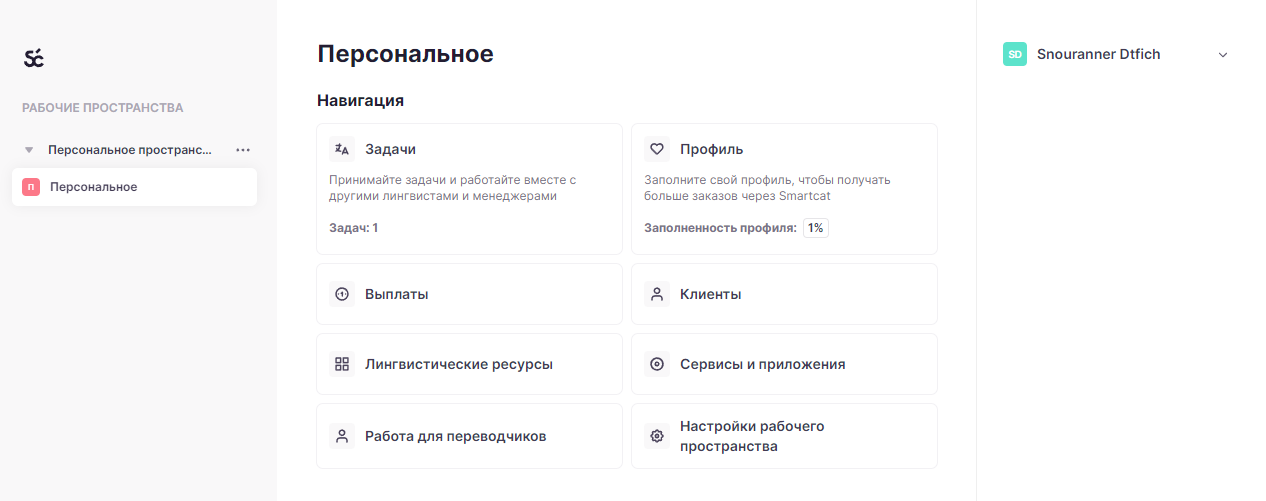The image size is (1266, 501).
Task: Click the grid icon beside Лингвистические ресурсы
Action: pyautogui.click(x=342, y=364)
